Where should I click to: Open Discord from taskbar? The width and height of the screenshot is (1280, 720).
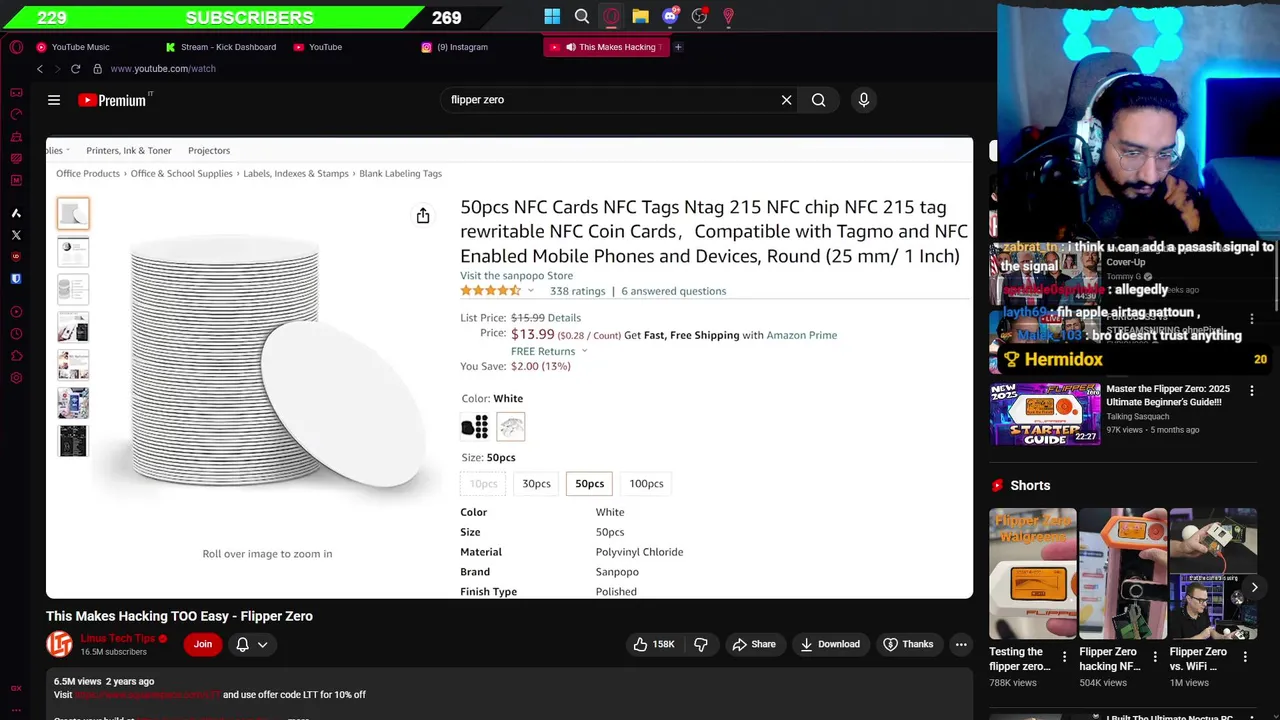pos(670,16)
